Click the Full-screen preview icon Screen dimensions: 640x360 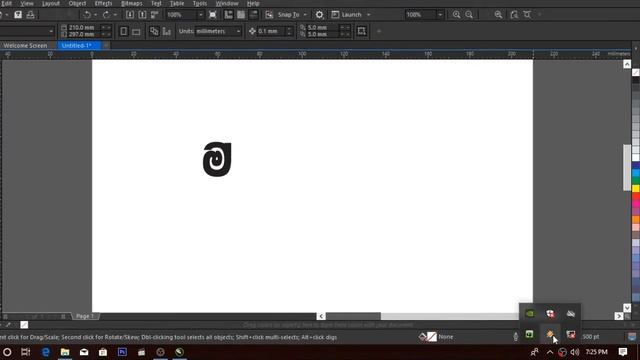[213, 15]
